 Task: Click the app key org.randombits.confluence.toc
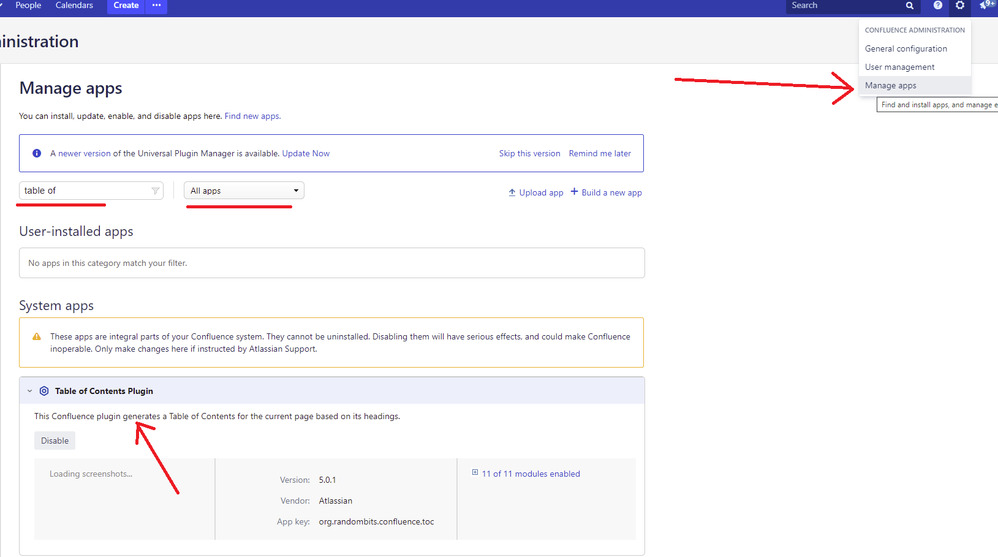[376, 521]
